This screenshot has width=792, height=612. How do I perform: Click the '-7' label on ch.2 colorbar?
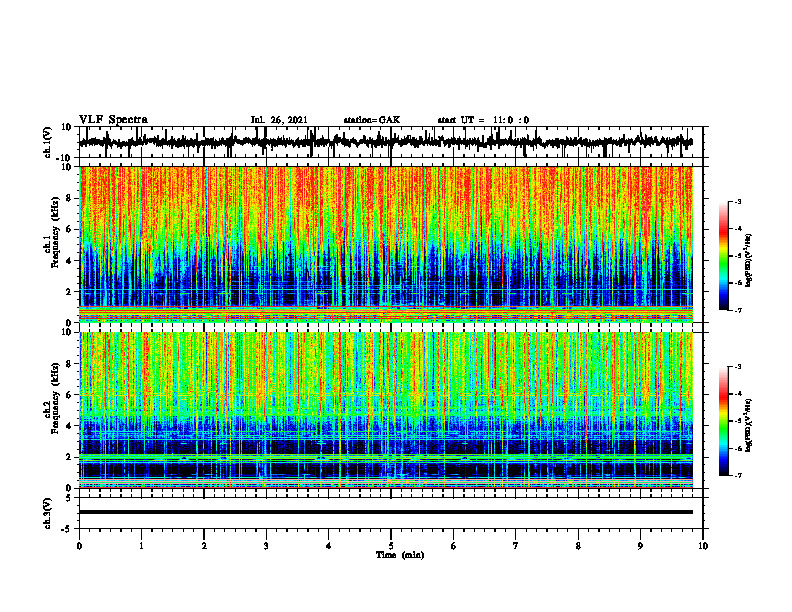point(737,476)
